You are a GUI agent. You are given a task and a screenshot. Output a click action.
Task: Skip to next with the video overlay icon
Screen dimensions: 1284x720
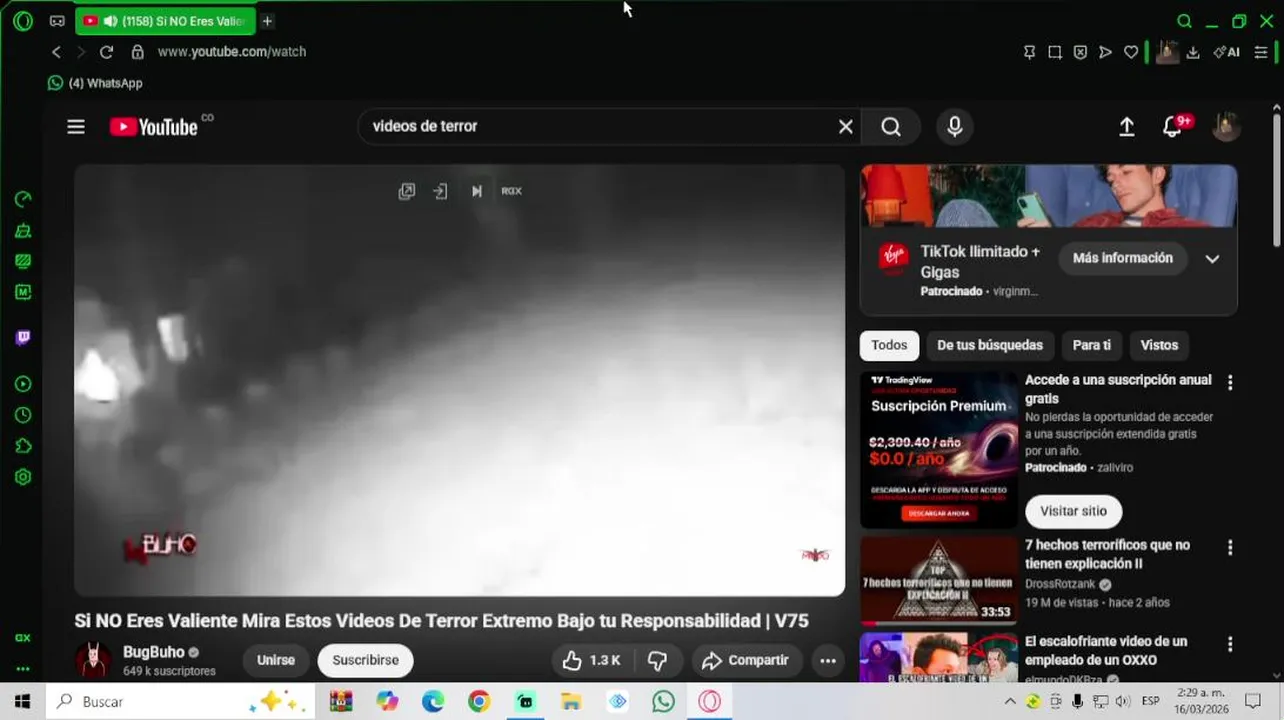pyautogui.click(x=476, y=191)
